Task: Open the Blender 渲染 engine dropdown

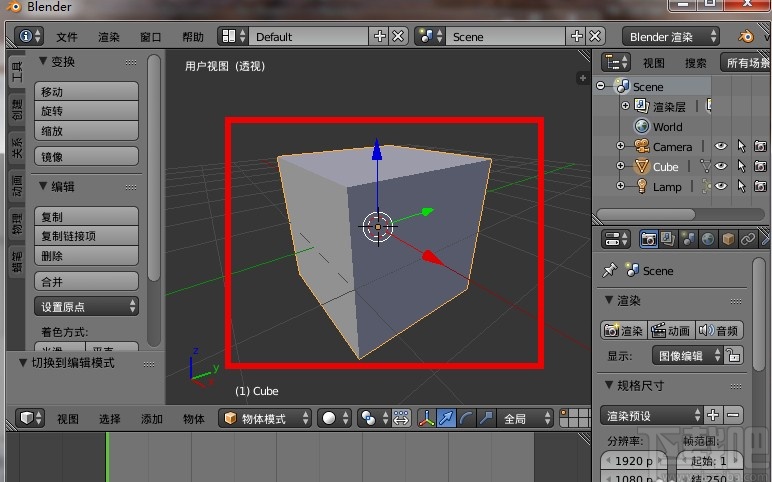Action: tap(671, 37)
